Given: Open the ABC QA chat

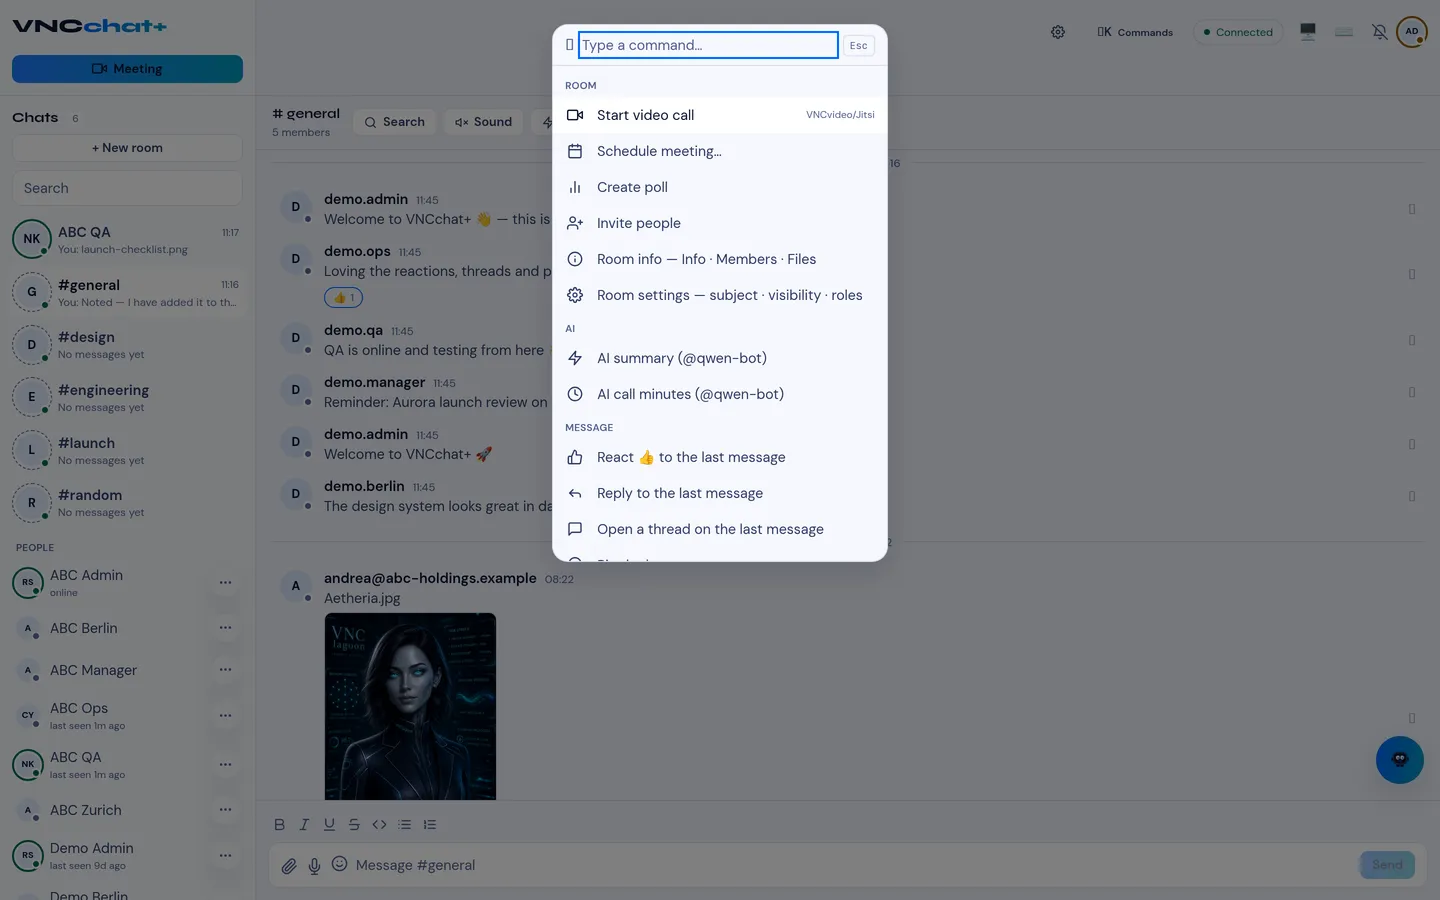Looking at the screenshot, I should 127,240.
